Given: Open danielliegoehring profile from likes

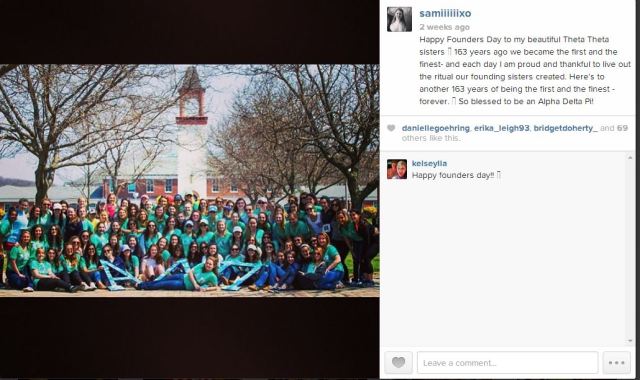Looking at the screenshot, I should 436,128.
